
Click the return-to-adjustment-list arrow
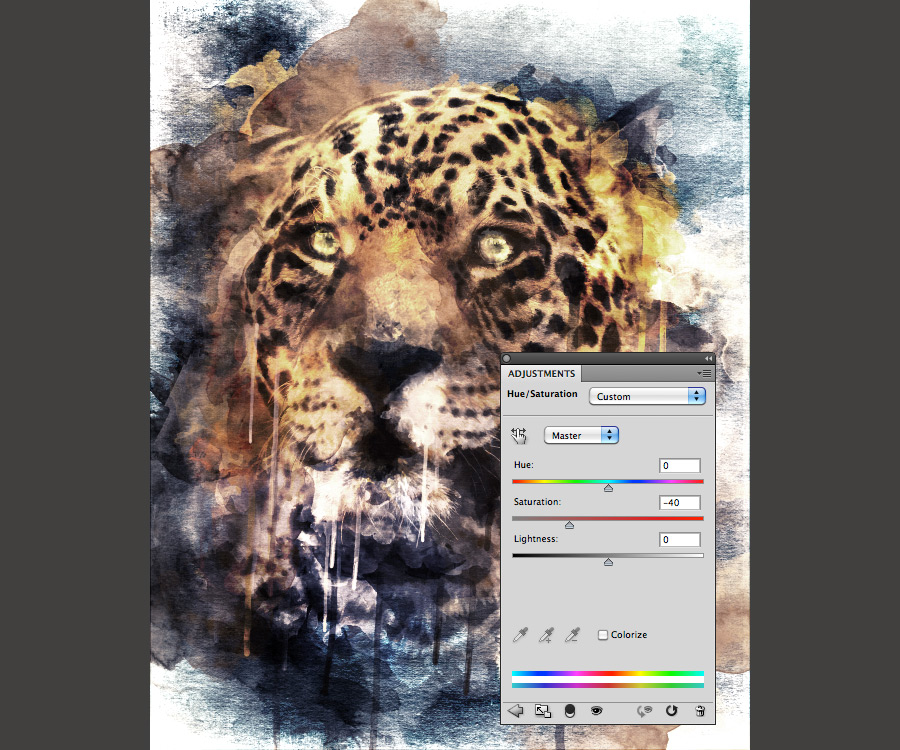[x=515, y=711]
